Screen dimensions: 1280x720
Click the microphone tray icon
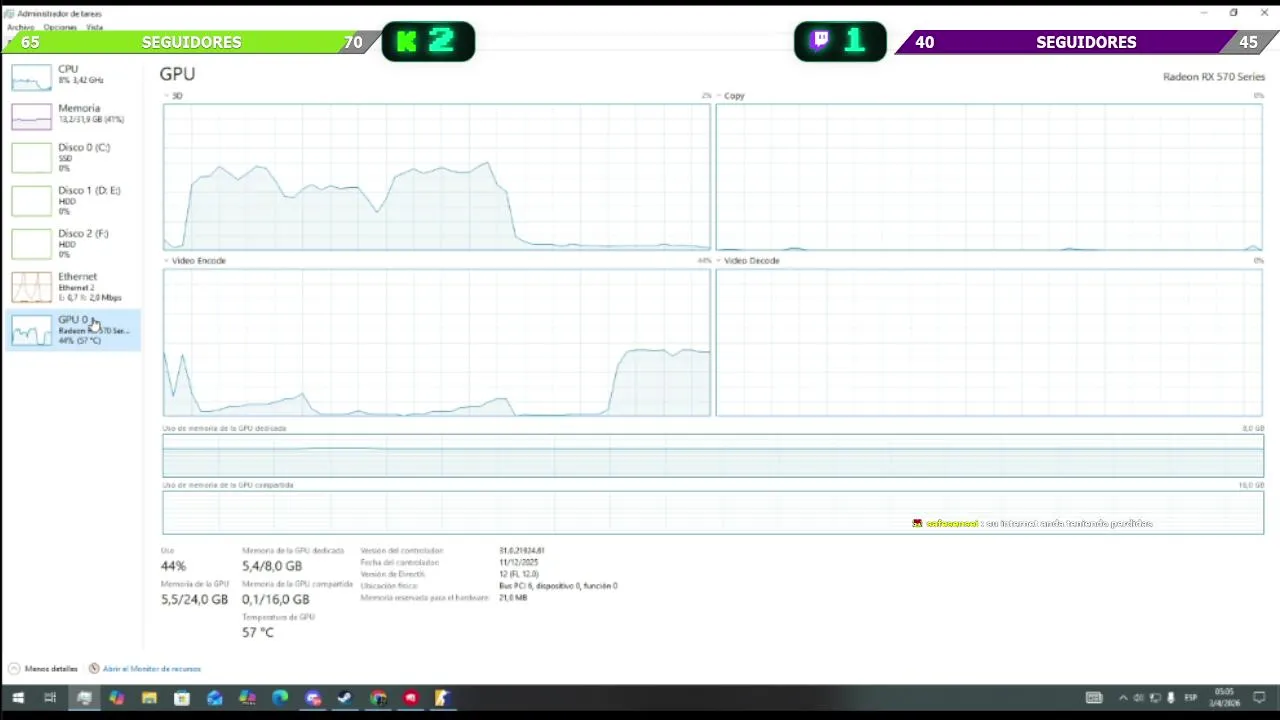[1171, 698]
